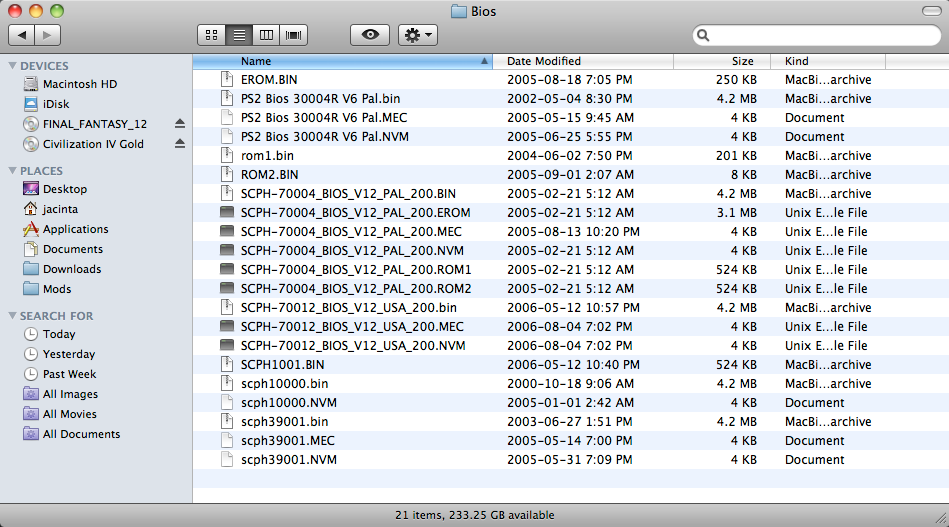Click the toolbar hide pill button
Screen dimensions: 949x527
931,11
